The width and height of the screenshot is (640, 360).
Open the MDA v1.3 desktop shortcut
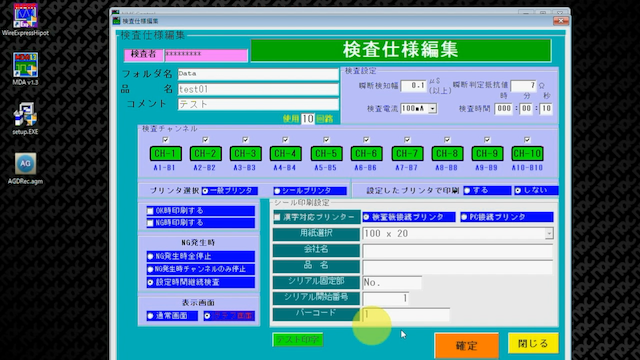click(25, 69)
